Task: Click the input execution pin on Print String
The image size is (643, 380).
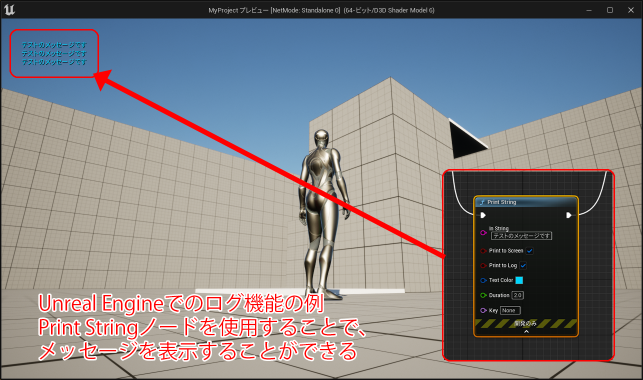Action: click(x=483, y=215)
